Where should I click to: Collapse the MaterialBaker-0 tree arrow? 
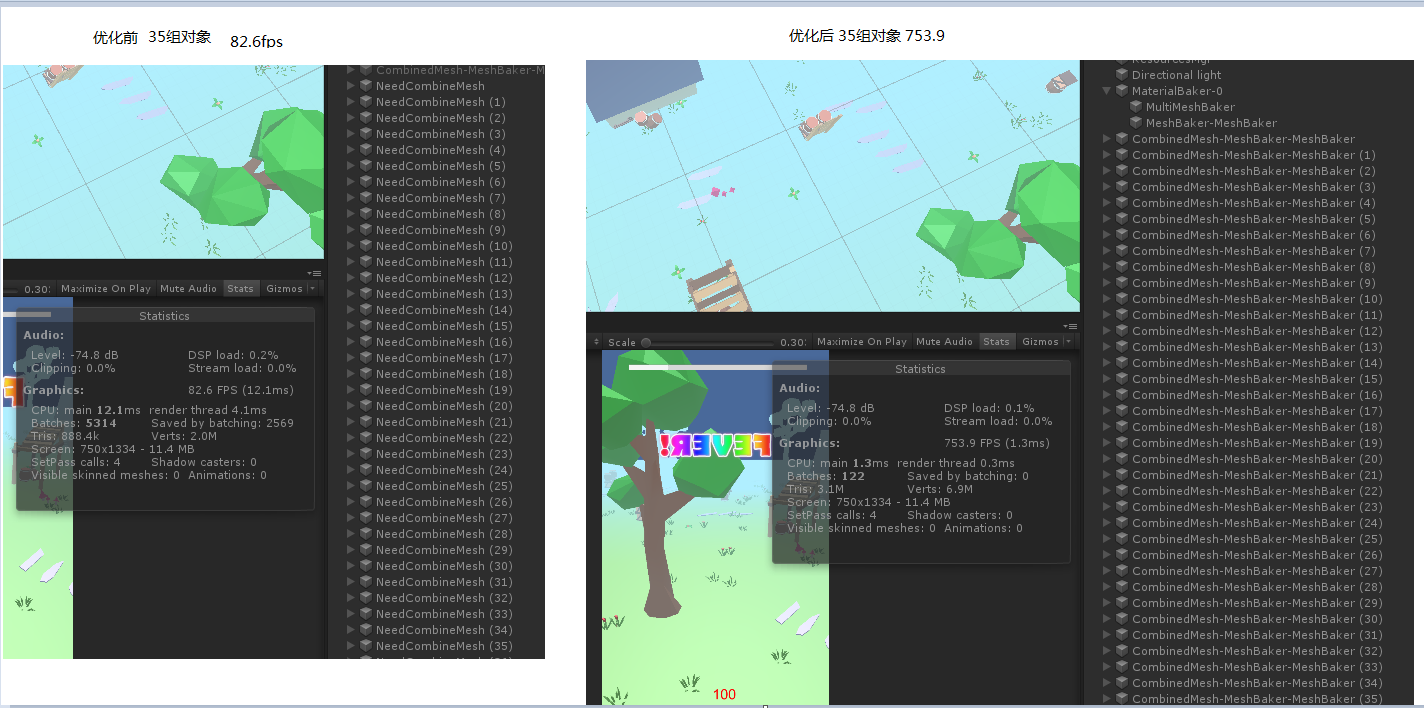click(1107, 91)
